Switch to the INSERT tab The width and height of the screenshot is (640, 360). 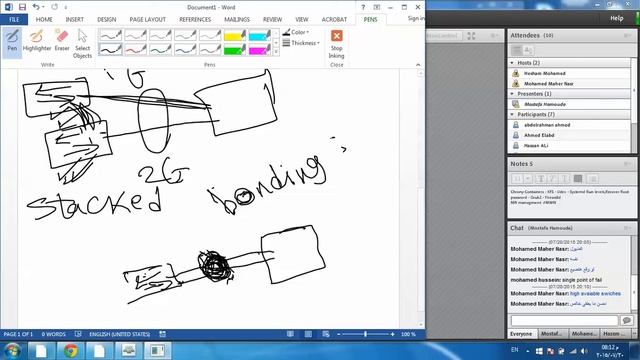point(75,19)
